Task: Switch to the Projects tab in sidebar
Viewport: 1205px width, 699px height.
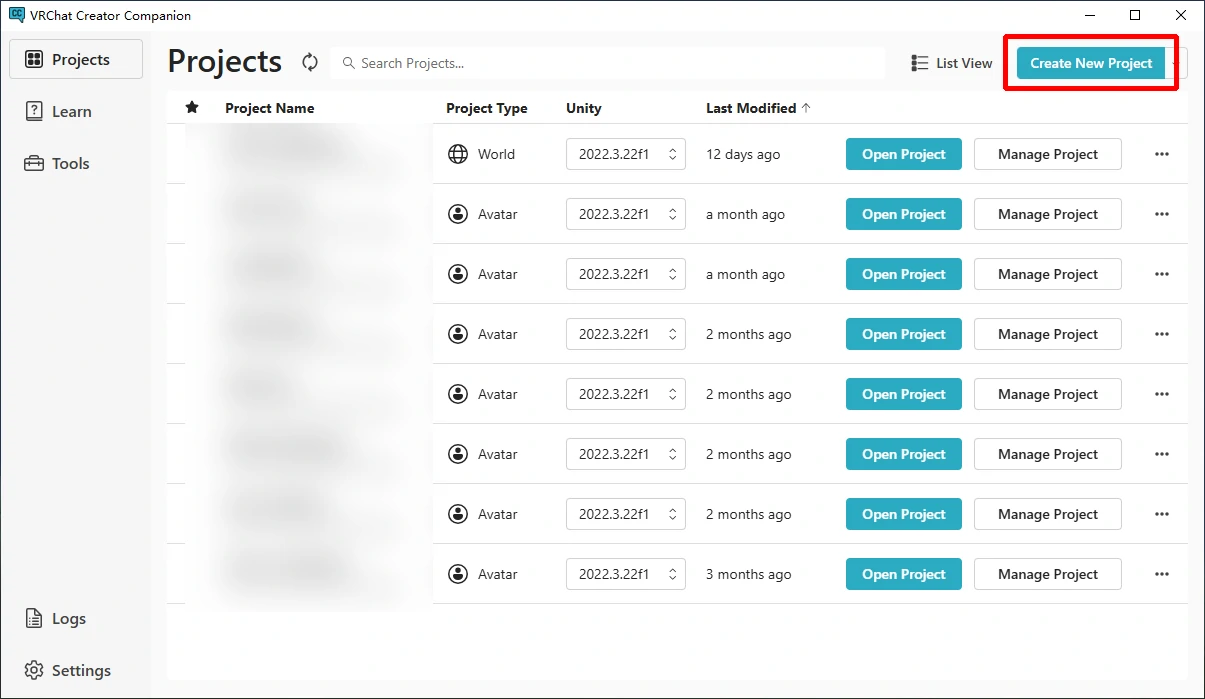Action: click(x=76, y=59)
